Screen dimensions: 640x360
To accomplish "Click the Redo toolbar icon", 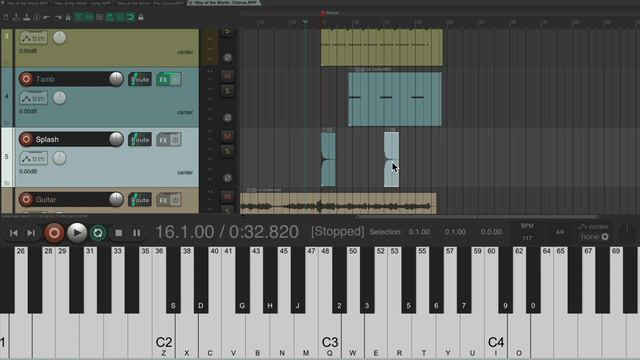I will [x=58, y=17].
